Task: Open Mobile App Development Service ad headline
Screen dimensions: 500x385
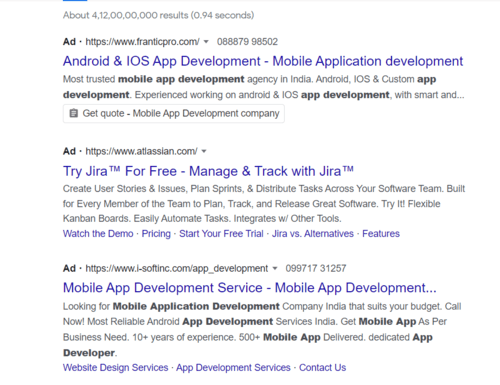Action: (250, 288)
